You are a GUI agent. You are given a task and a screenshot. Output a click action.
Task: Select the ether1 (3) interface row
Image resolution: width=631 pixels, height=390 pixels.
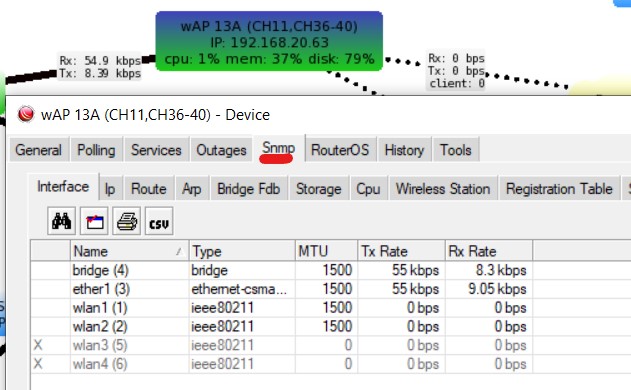point(282,289)
